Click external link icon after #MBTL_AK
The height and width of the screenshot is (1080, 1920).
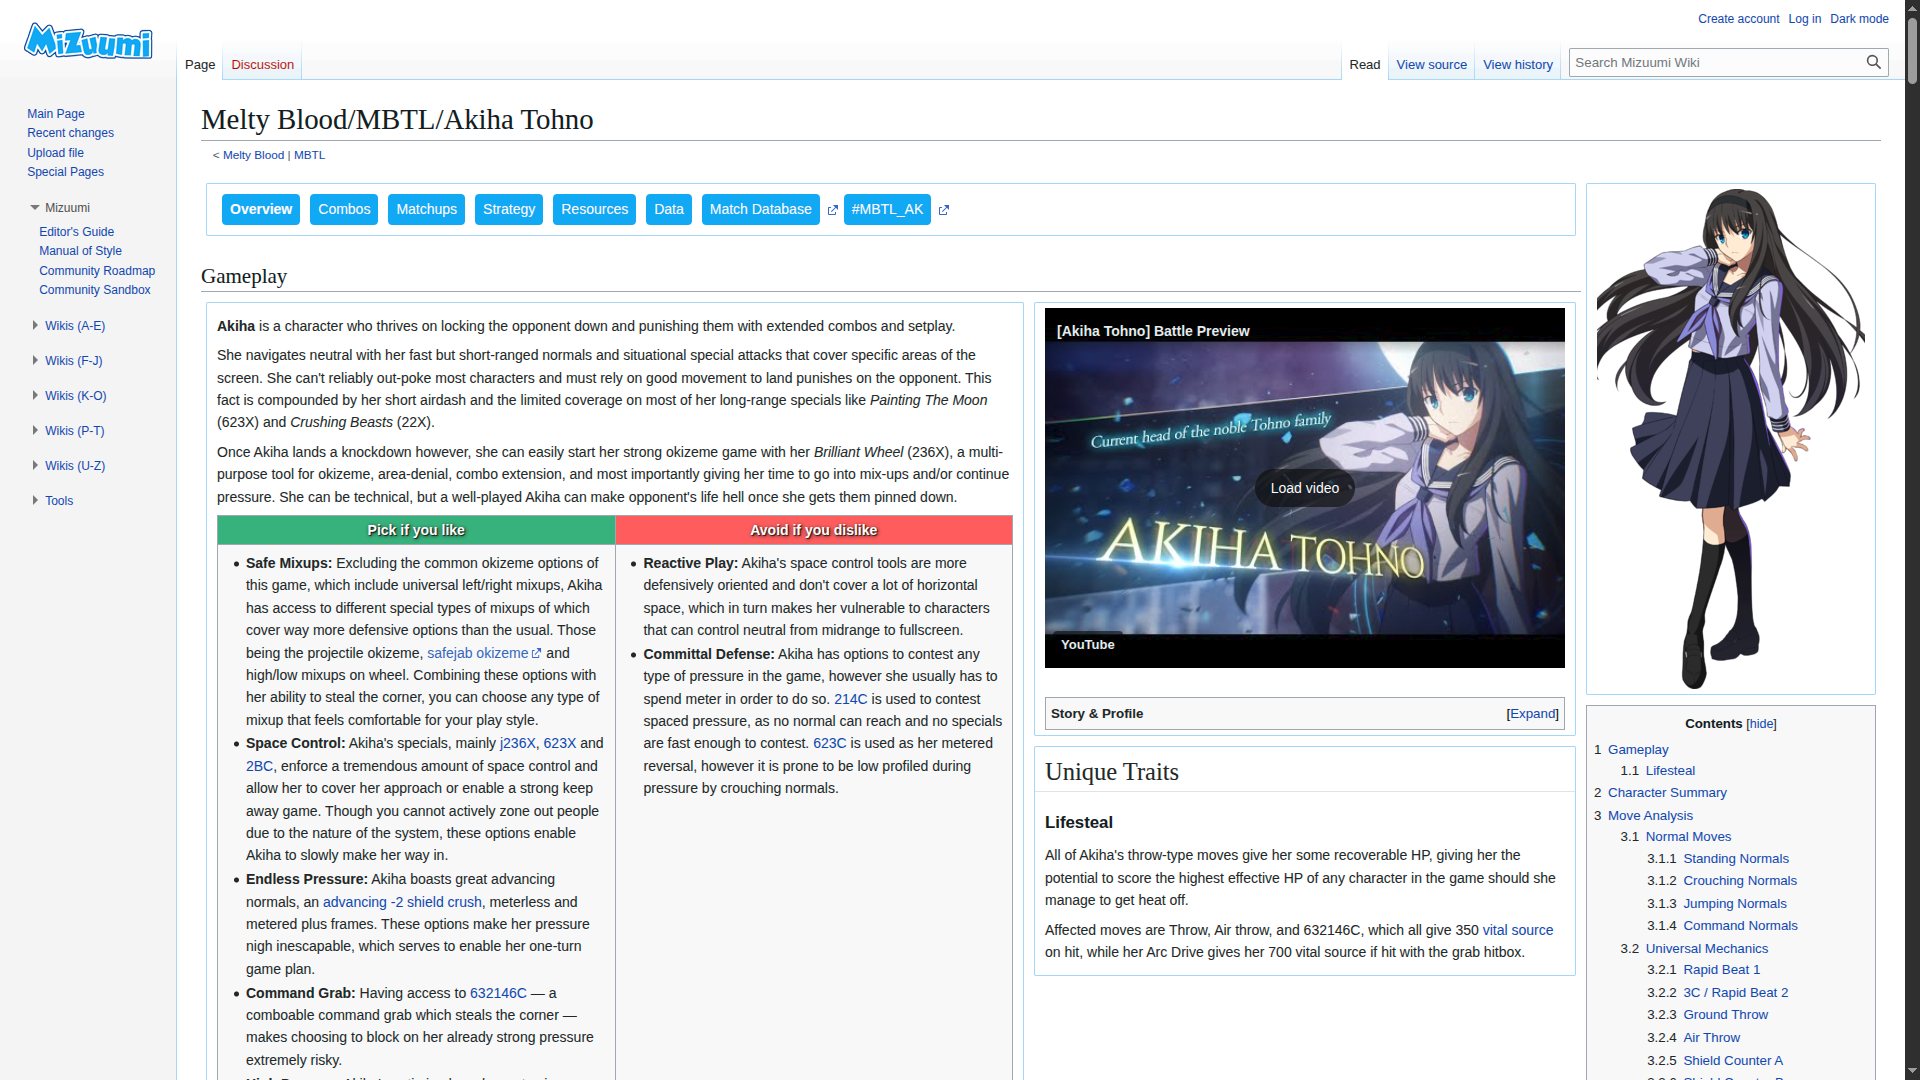(x=943, y=210)
